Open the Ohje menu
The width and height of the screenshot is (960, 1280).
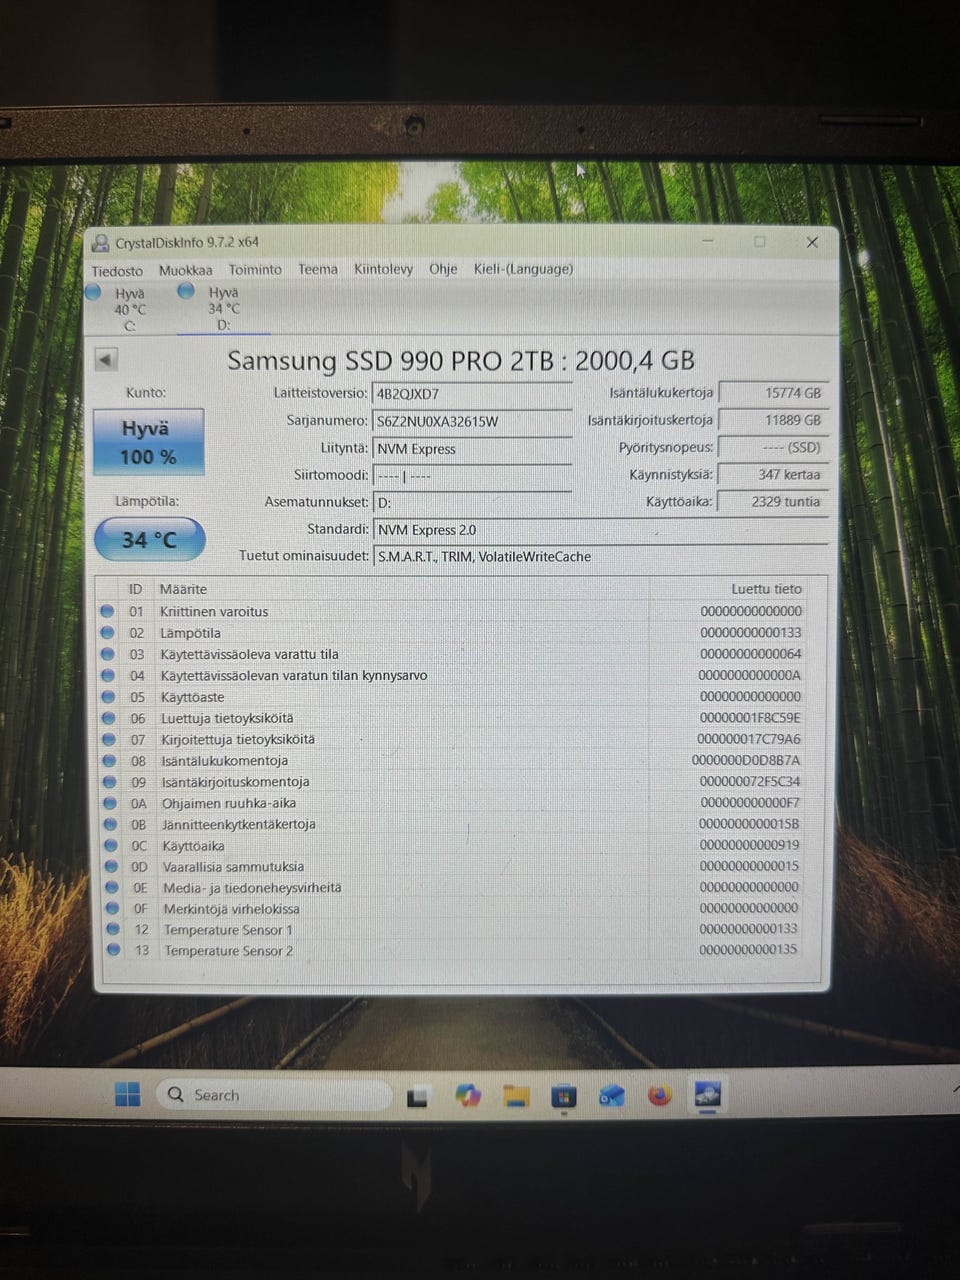(x=443, y=269)
